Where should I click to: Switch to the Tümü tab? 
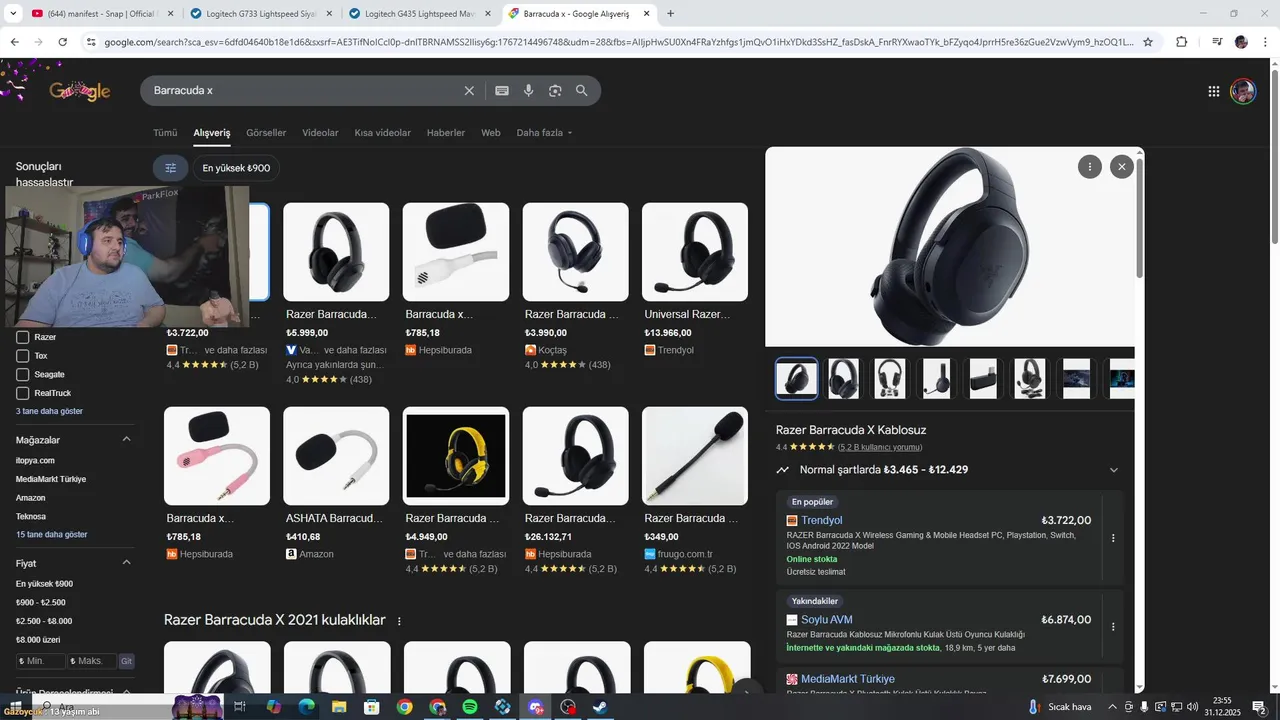[x=165, y=133]
